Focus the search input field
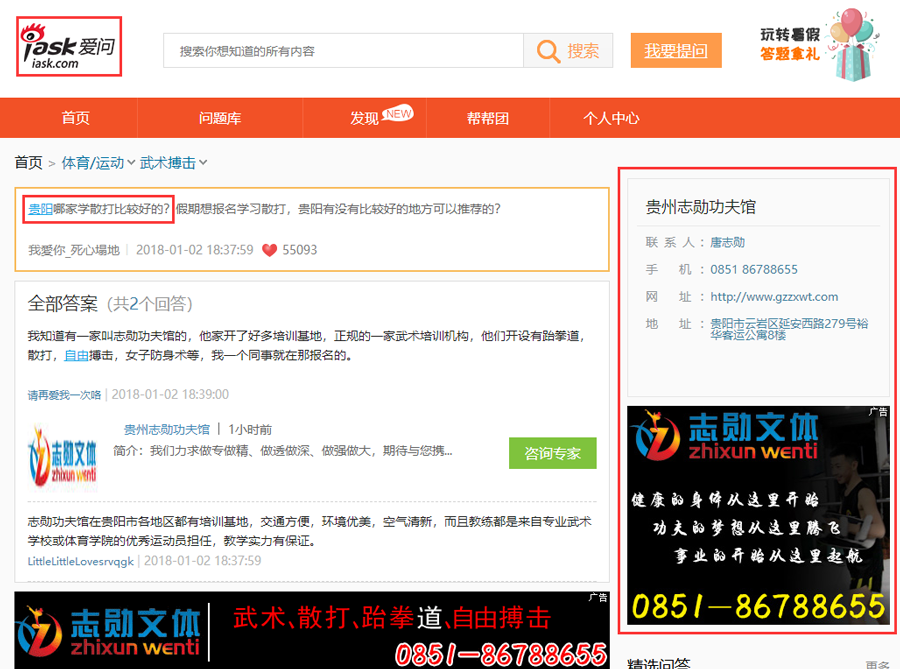Image resolution: width=900 pixels, height=669 pixels. click(x=343, y=51)
